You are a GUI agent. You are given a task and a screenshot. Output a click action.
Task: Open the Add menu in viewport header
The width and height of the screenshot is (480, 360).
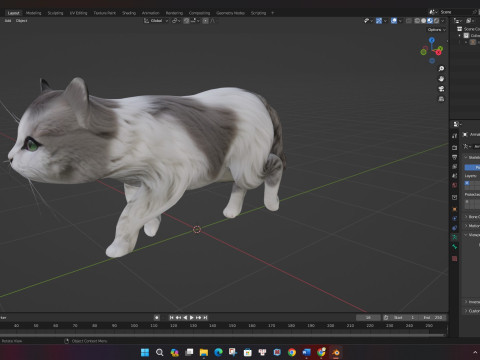[8, 21]
